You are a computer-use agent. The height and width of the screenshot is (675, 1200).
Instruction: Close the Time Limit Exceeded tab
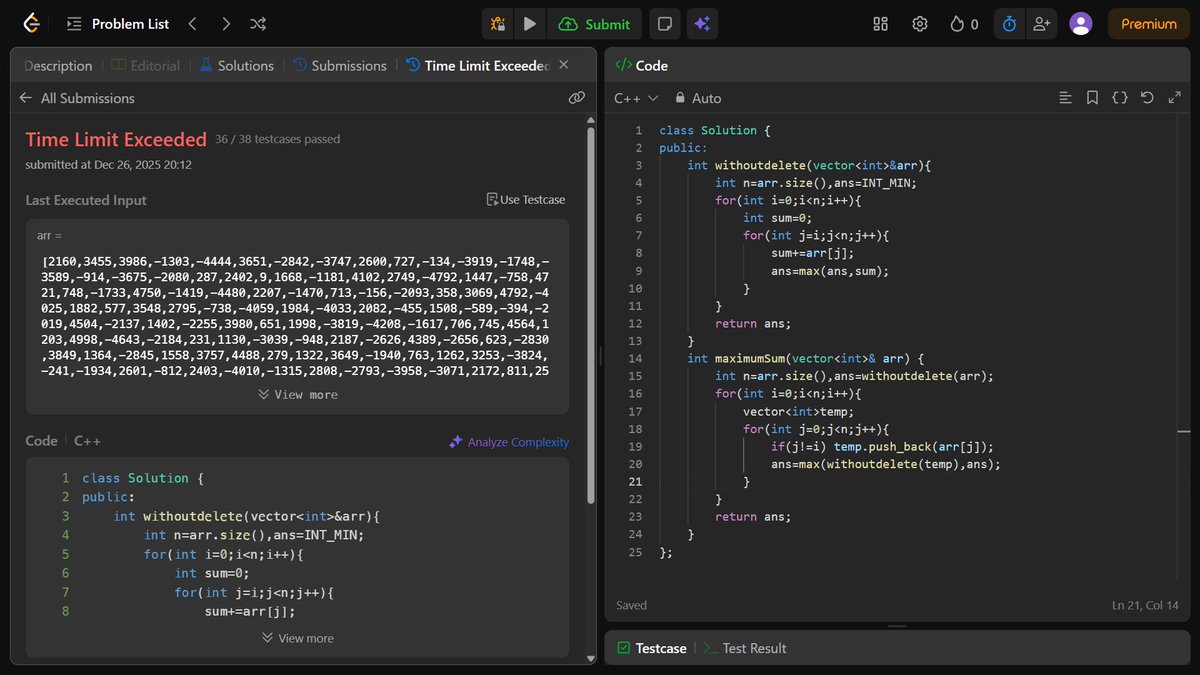pos(563,65)
